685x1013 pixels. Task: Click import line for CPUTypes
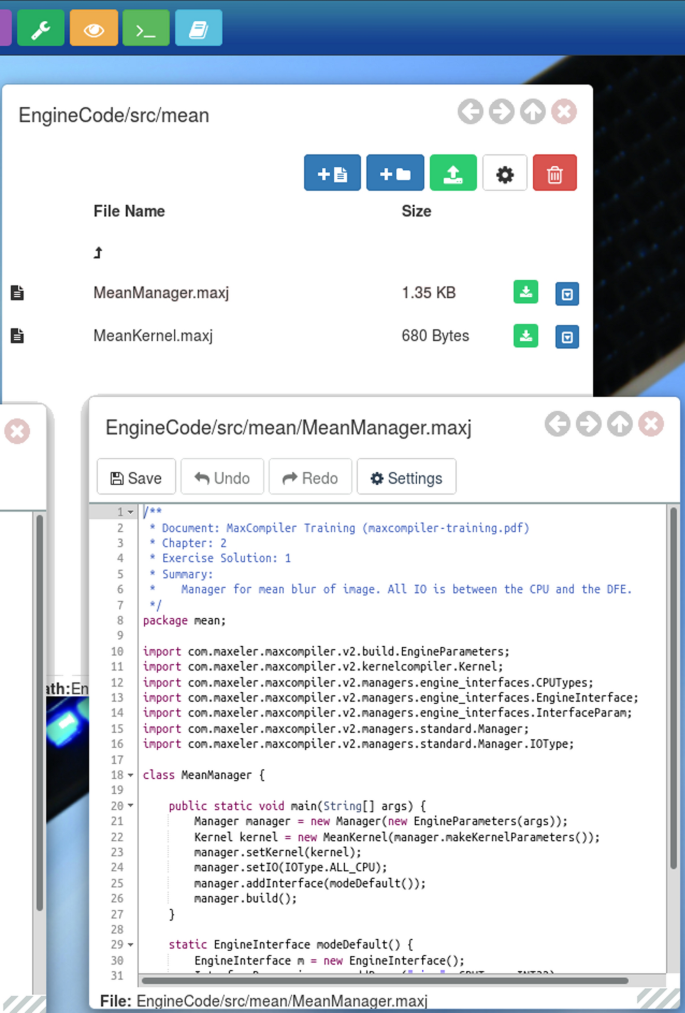368,683
